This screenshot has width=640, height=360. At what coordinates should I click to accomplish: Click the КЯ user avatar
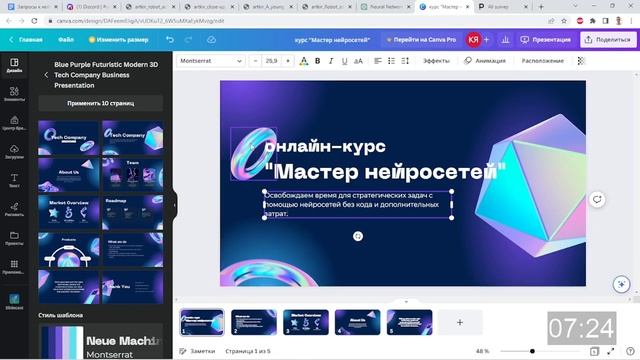click(x=473, y=40)
